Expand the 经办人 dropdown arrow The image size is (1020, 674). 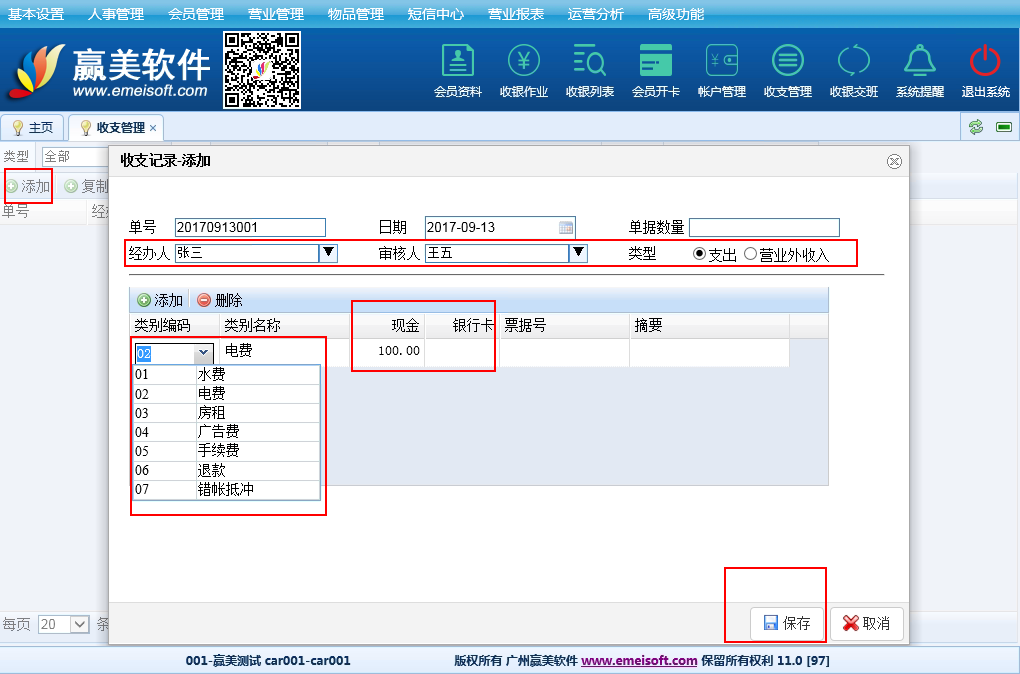(x=328, y=253)
